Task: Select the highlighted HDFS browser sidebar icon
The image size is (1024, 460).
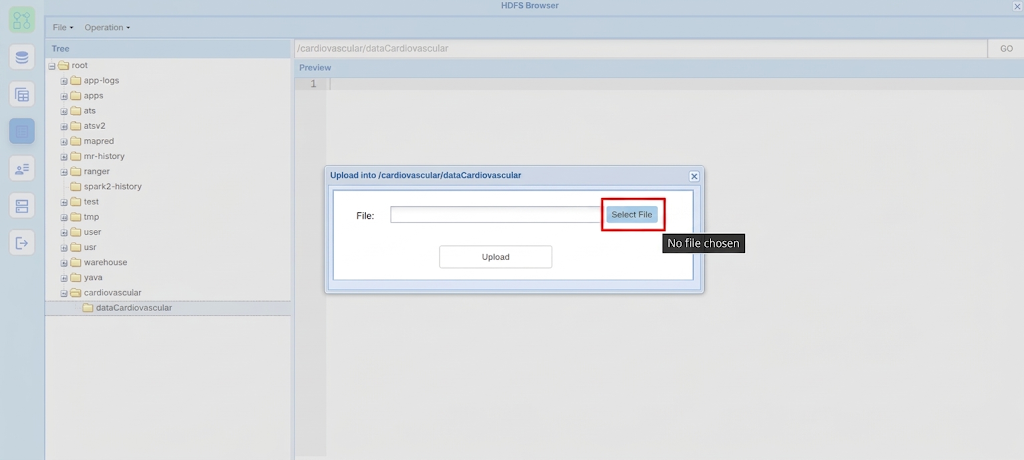Action: (22, 131)
